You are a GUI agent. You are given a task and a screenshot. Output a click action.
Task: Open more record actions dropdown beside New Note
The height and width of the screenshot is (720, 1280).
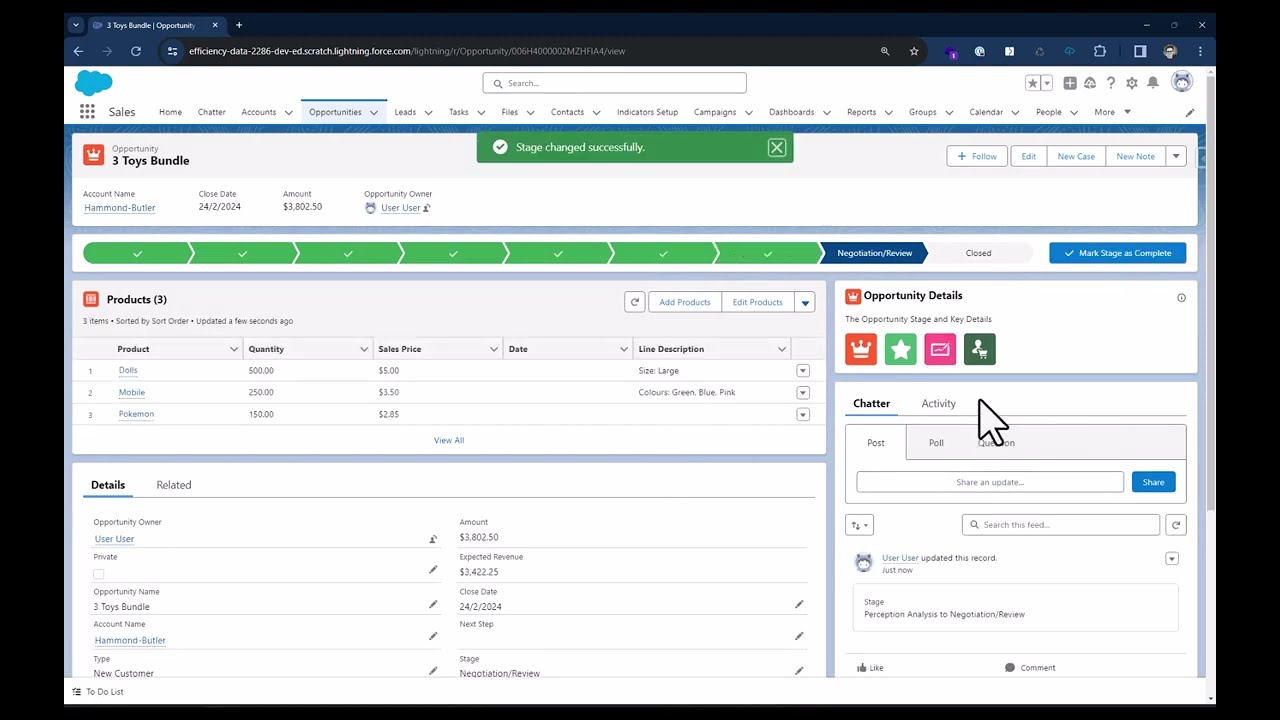click(x=1176, y=156)
